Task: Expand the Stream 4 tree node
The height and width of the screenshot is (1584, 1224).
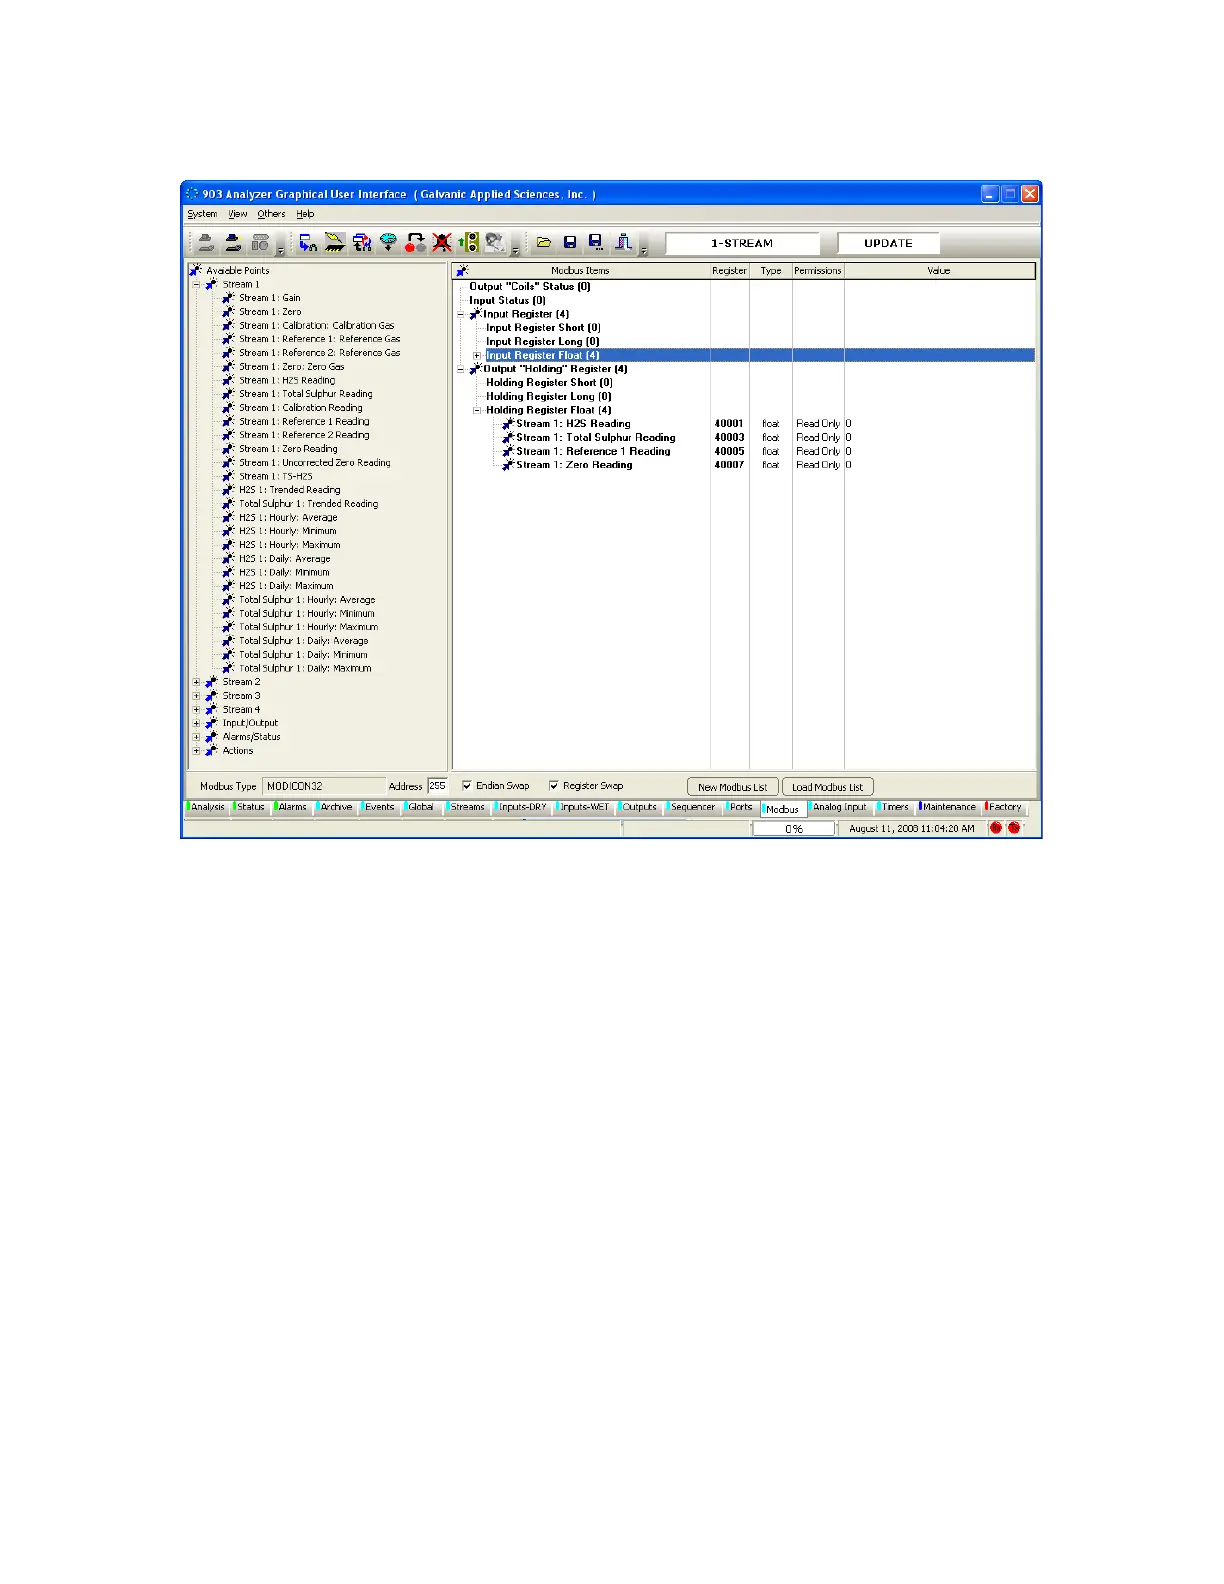Action: 197,709
